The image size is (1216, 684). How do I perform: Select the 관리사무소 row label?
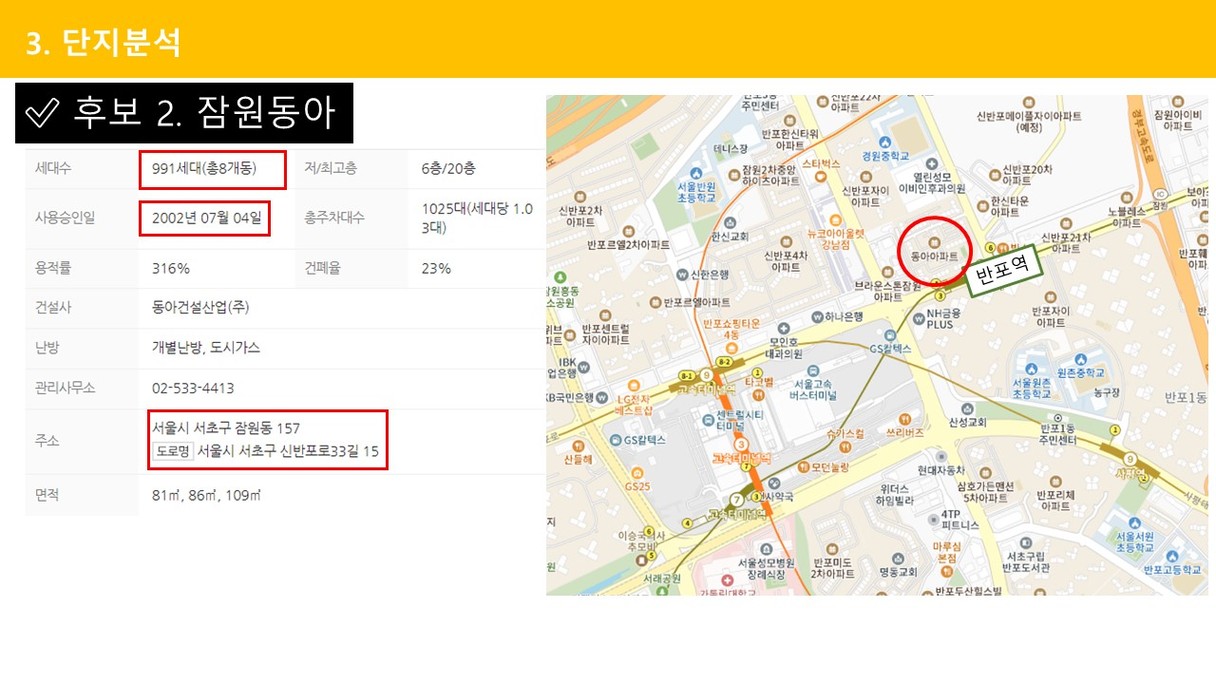65,387
